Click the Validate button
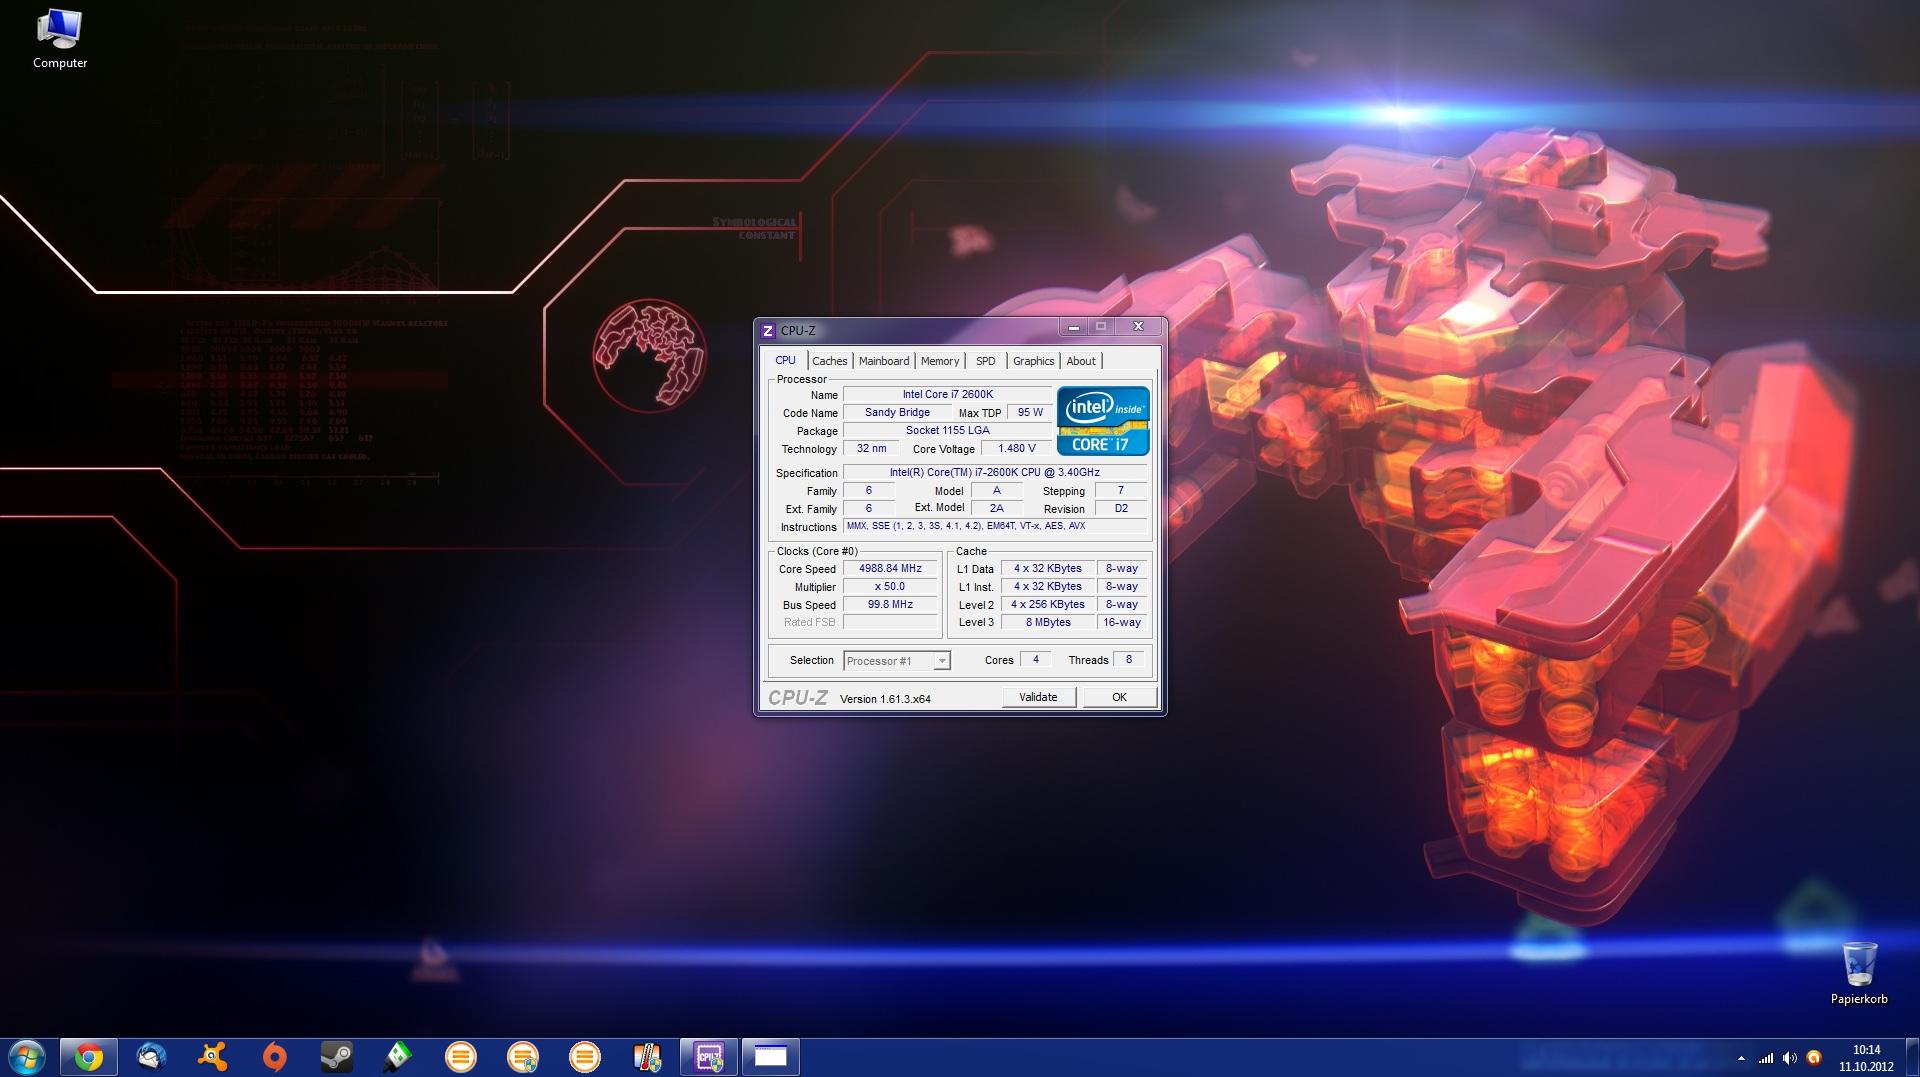This screenshot has width=1920, height=1077. 1038,697
